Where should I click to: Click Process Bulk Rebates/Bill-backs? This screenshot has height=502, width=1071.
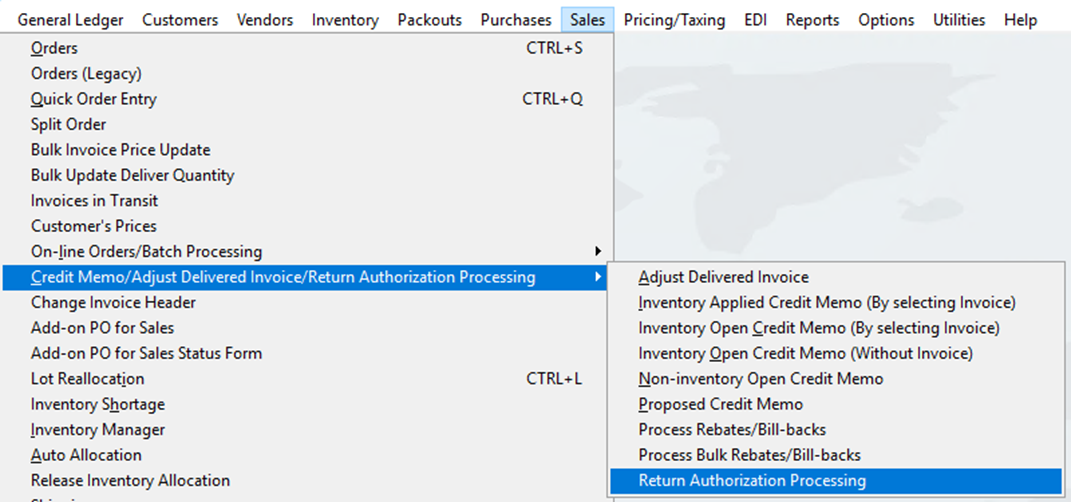point(749,455)
